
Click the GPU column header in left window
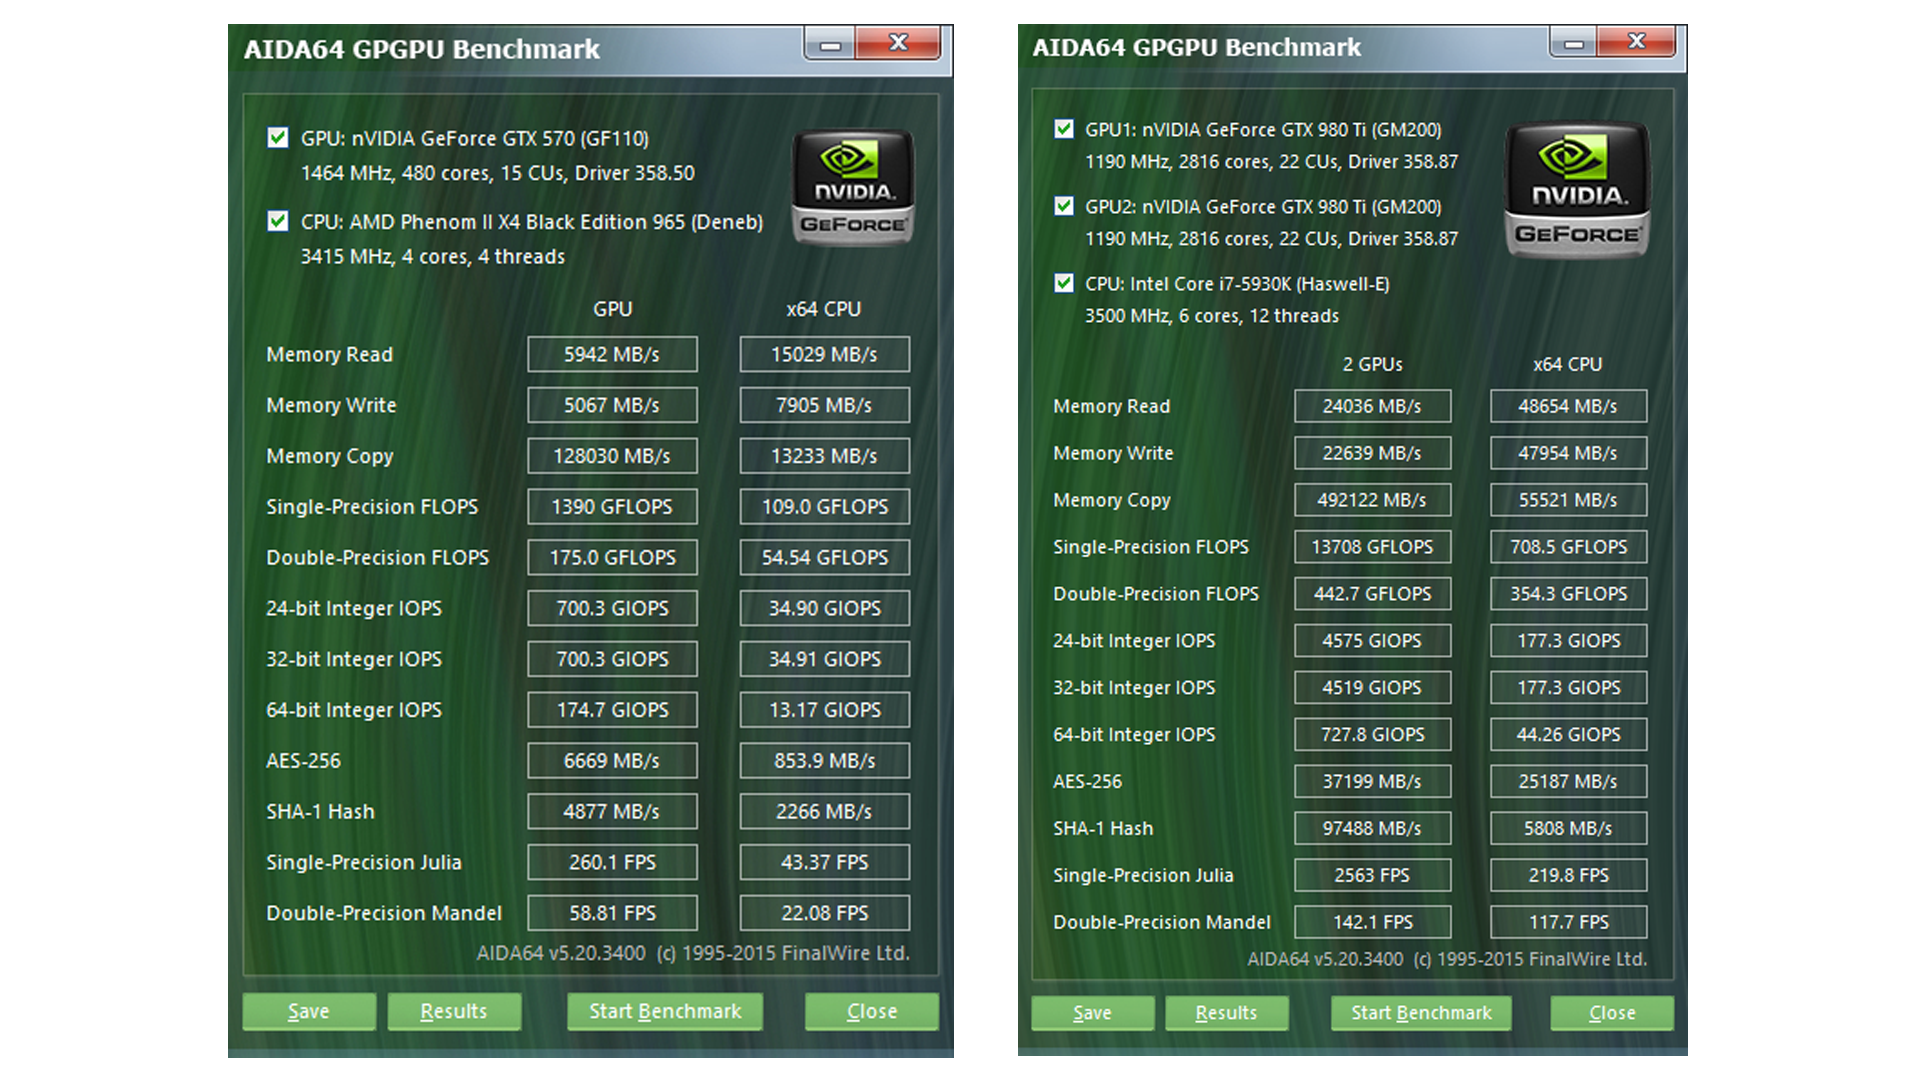point(612,309)
